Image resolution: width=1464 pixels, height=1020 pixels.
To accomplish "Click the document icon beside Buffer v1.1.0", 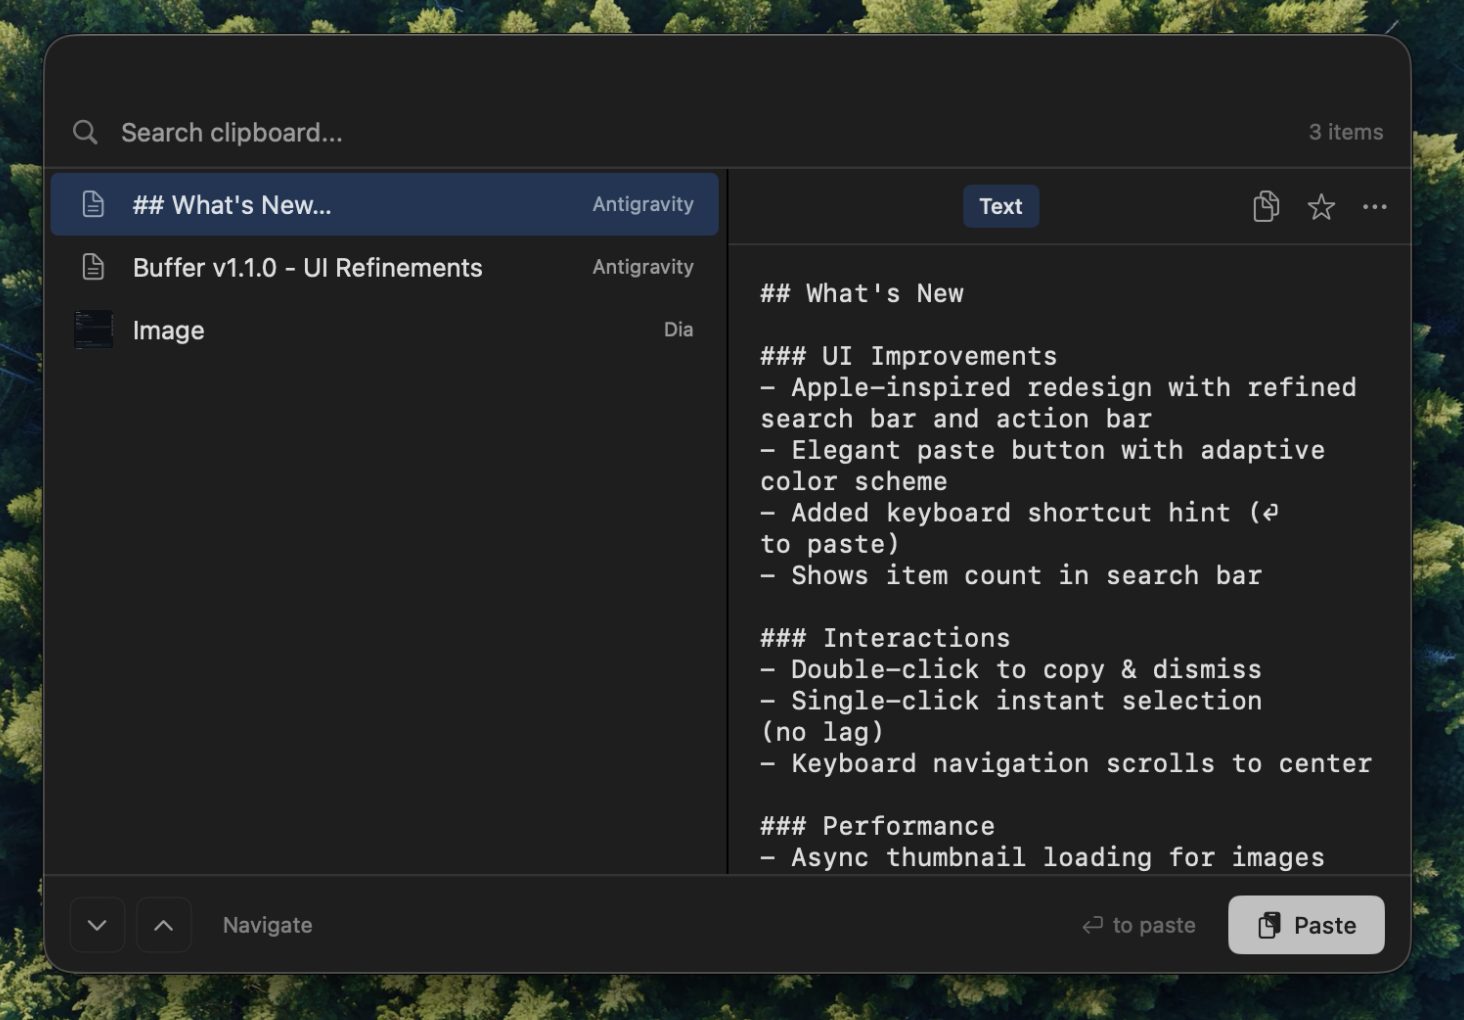I will [93, 267].
